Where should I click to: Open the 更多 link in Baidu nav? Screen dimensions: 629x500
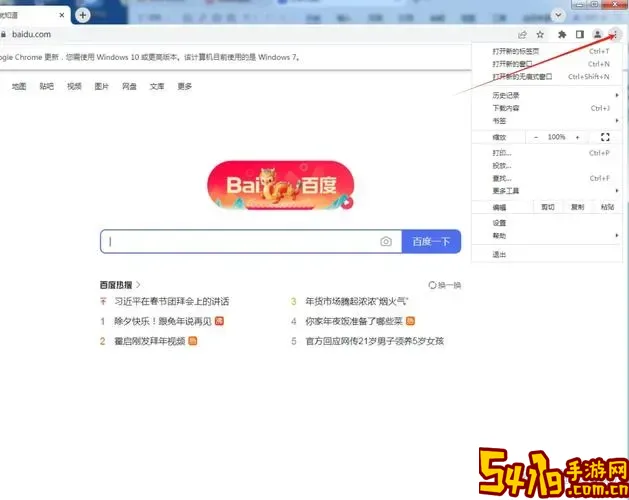tap(185, 86)
